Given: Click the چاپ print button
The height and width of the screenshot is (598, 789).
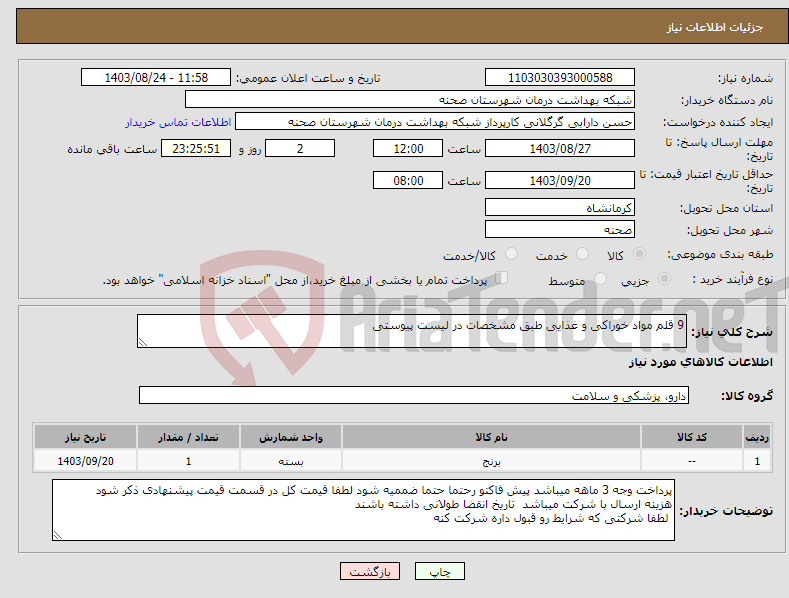Looking at the screenshot, I should coord(440,571).
